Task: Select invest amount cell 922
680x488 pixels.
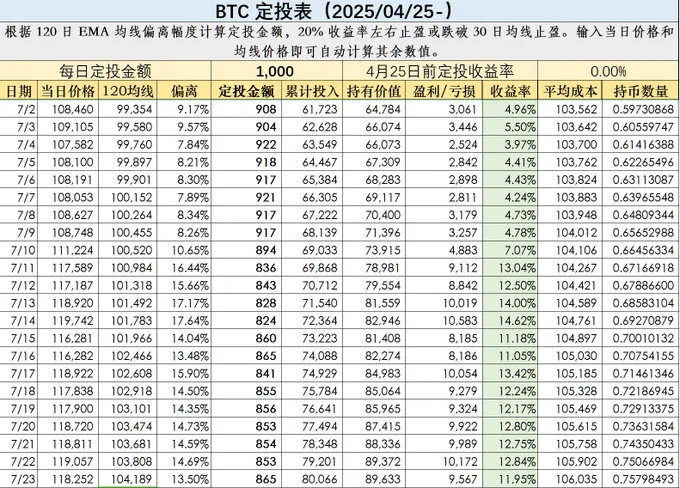Action: tap(246, 144)
